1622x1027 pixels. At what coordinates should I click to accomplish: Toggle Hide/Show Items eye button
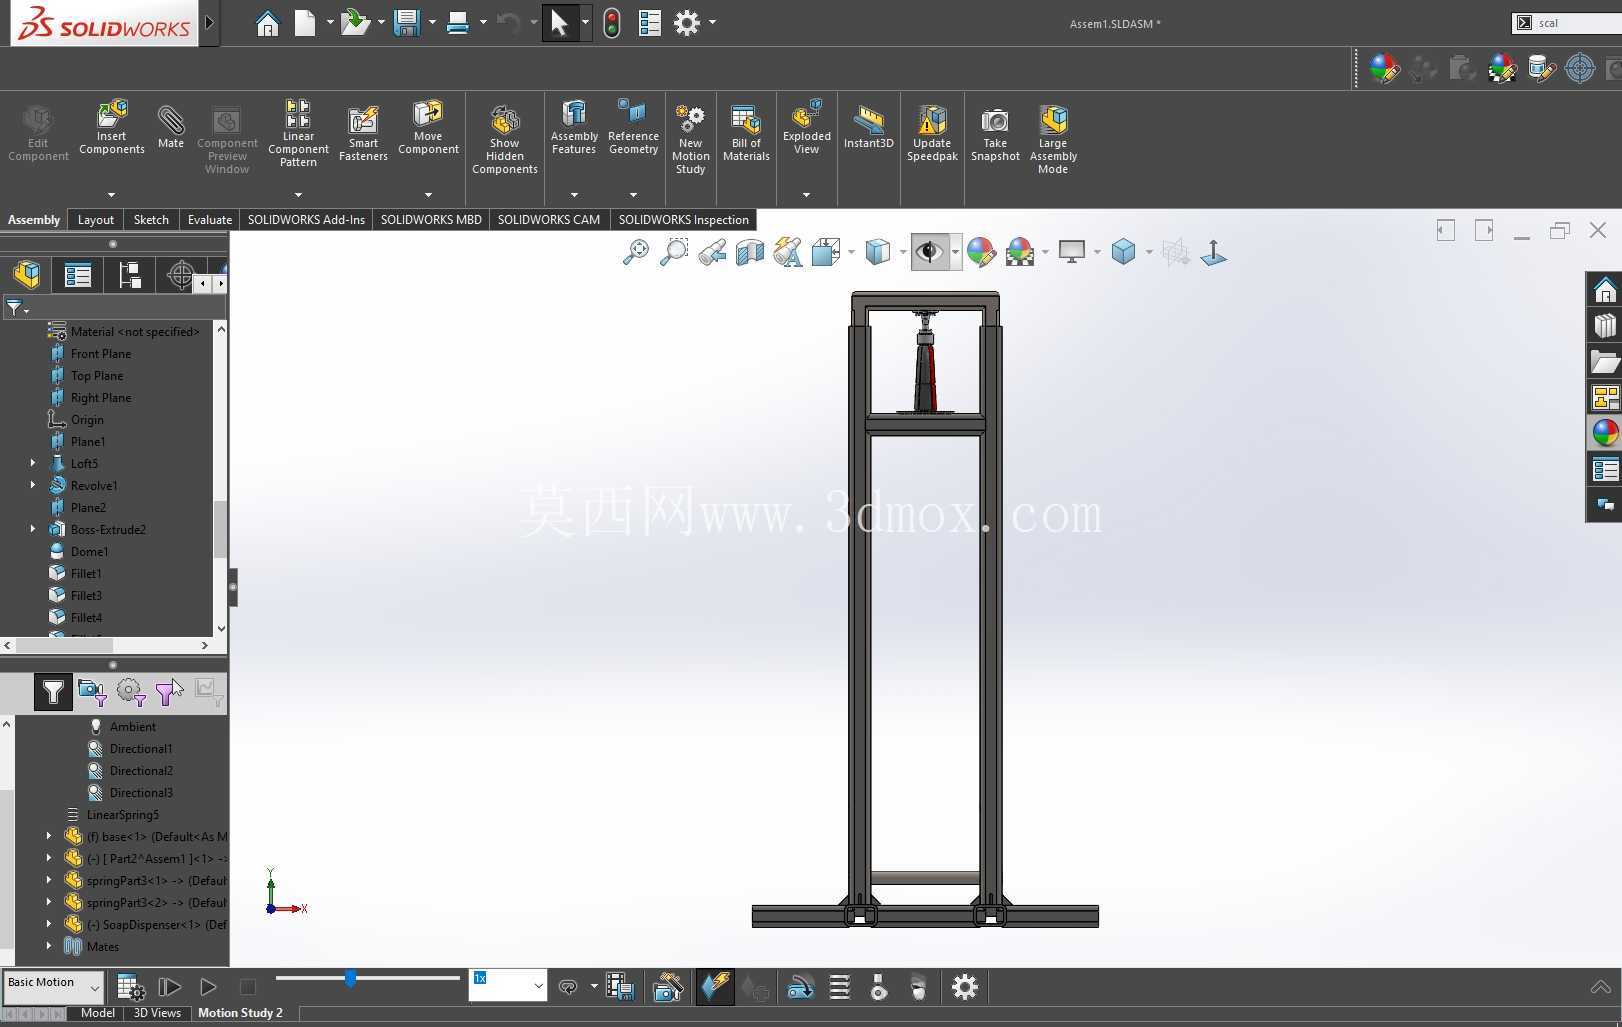point(929,252)
